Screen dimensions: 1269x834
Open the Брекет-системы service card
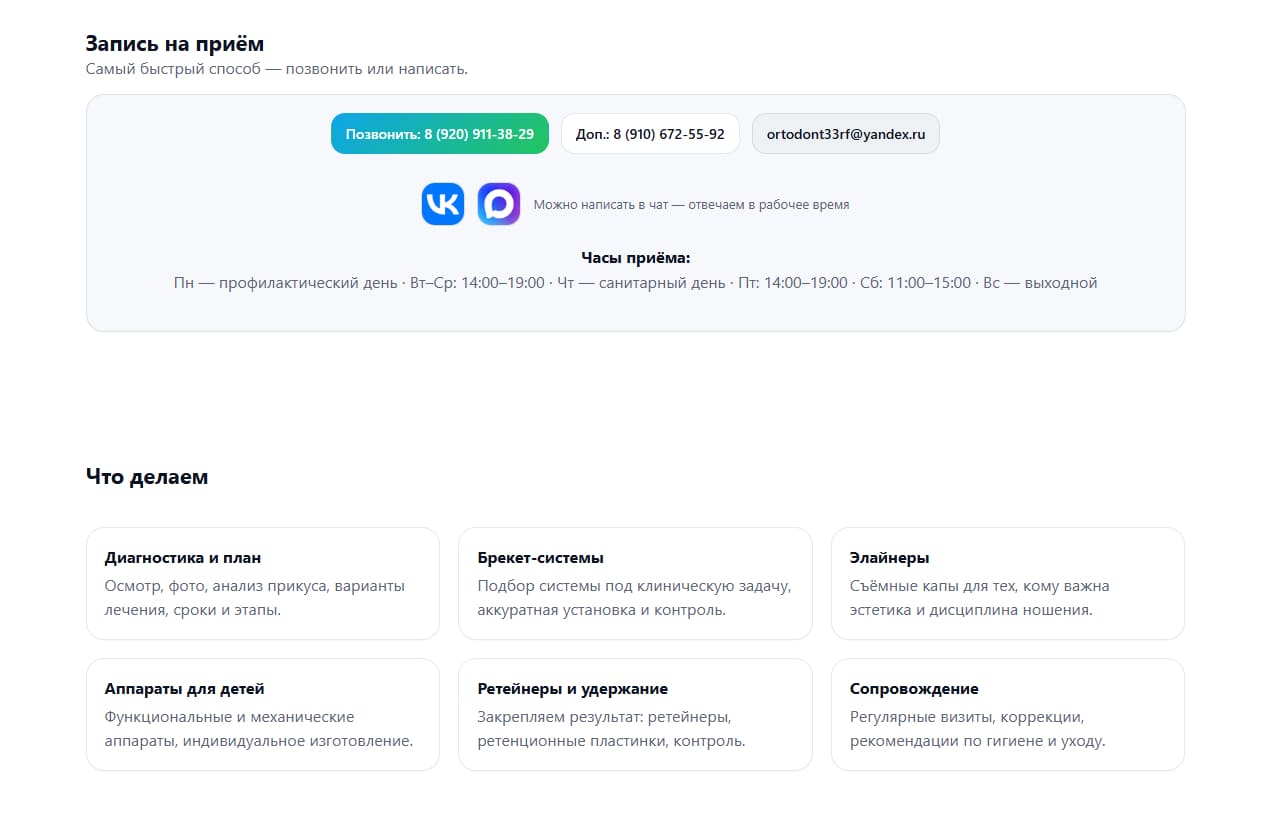[634, 583]
